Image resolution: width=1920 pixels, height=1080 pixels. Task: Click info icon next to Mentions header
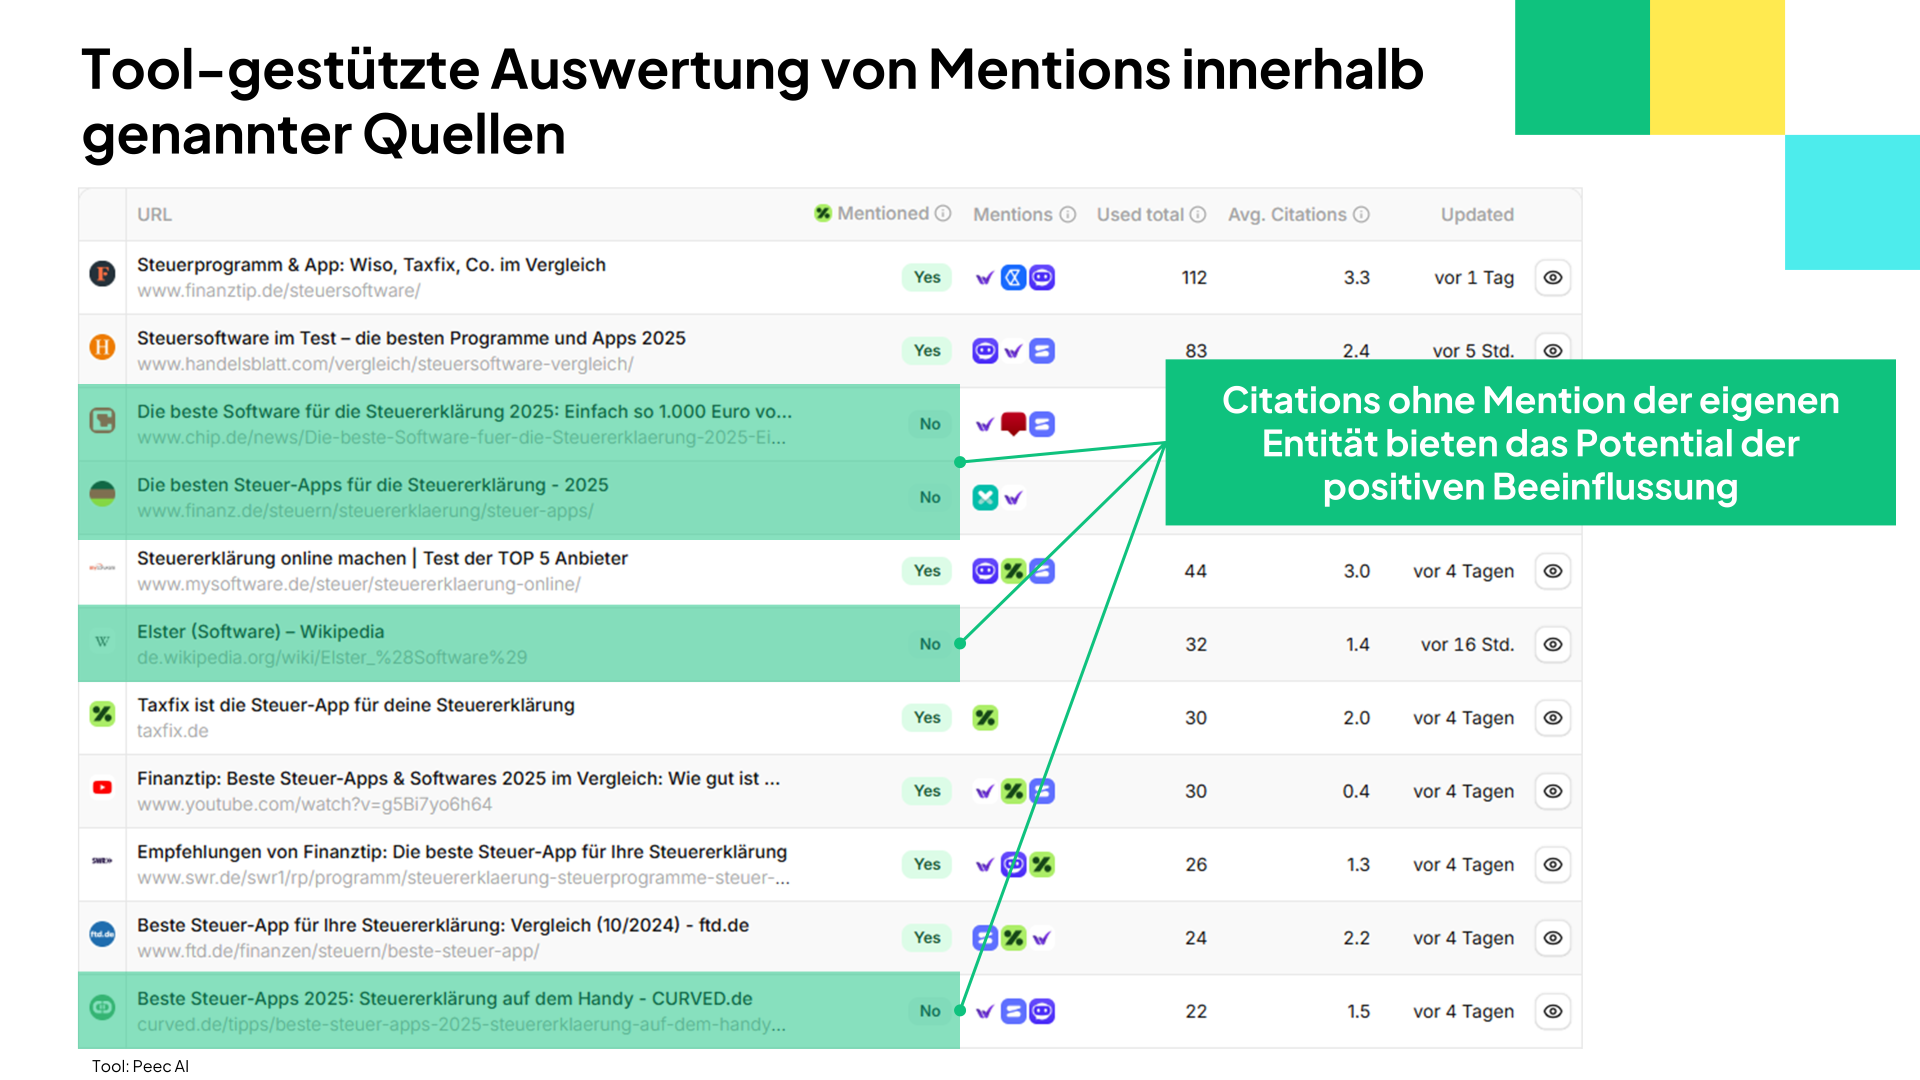(1068, 215)
